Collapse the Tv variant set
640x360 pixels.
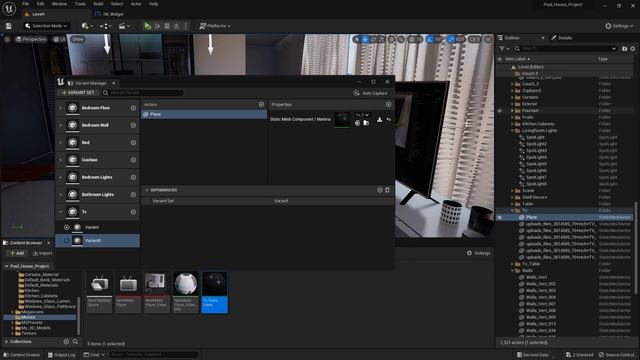[61, 212]
